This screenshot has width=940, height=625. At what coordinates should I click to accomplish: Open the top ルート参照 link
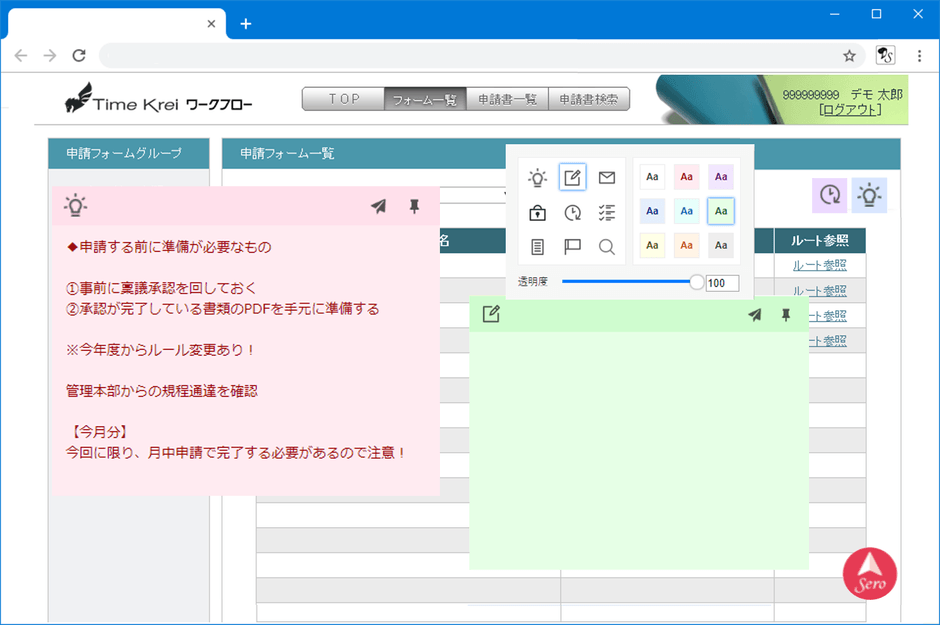pos(820,265)
